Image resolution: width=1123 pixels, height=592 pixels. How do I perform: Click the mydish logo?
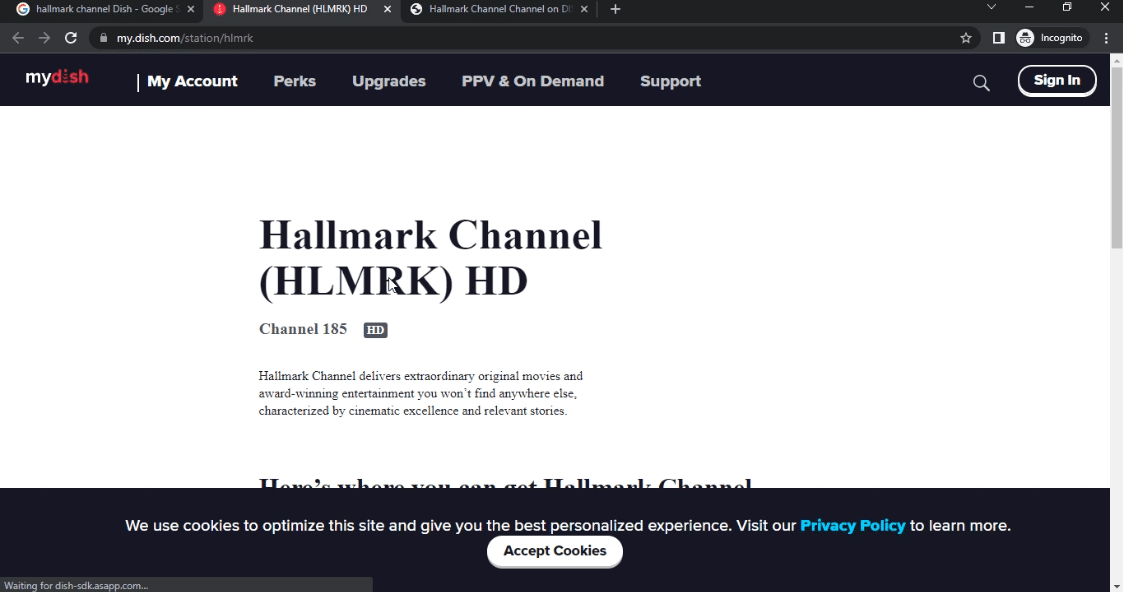57,77
